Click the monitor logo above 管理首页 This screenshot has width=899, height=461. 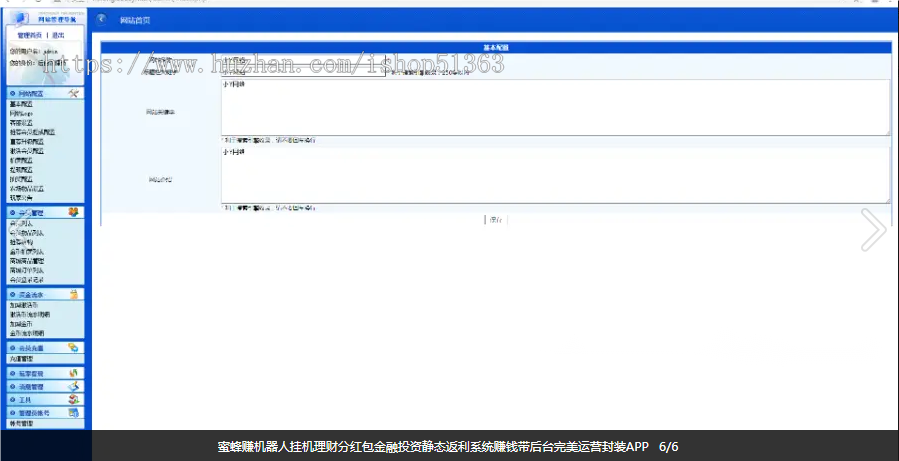click(x=21, y=18)
